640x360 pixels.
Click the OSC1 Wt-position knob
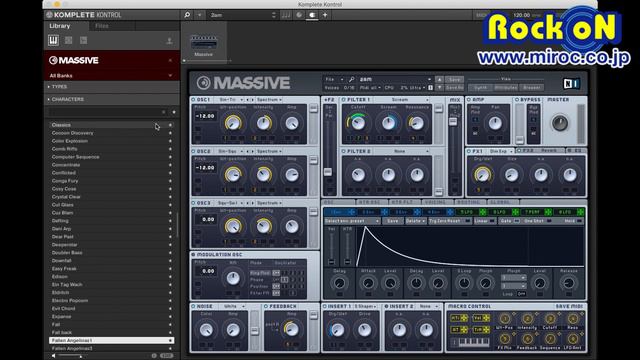coord(233,123)
